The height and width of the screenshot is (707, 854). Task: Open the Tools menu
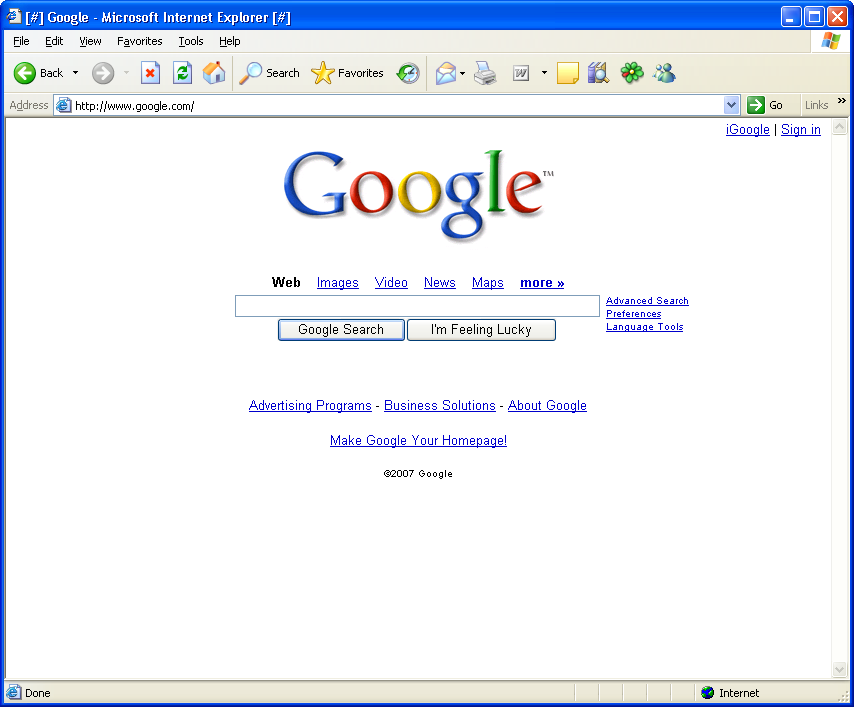point(191,41)
